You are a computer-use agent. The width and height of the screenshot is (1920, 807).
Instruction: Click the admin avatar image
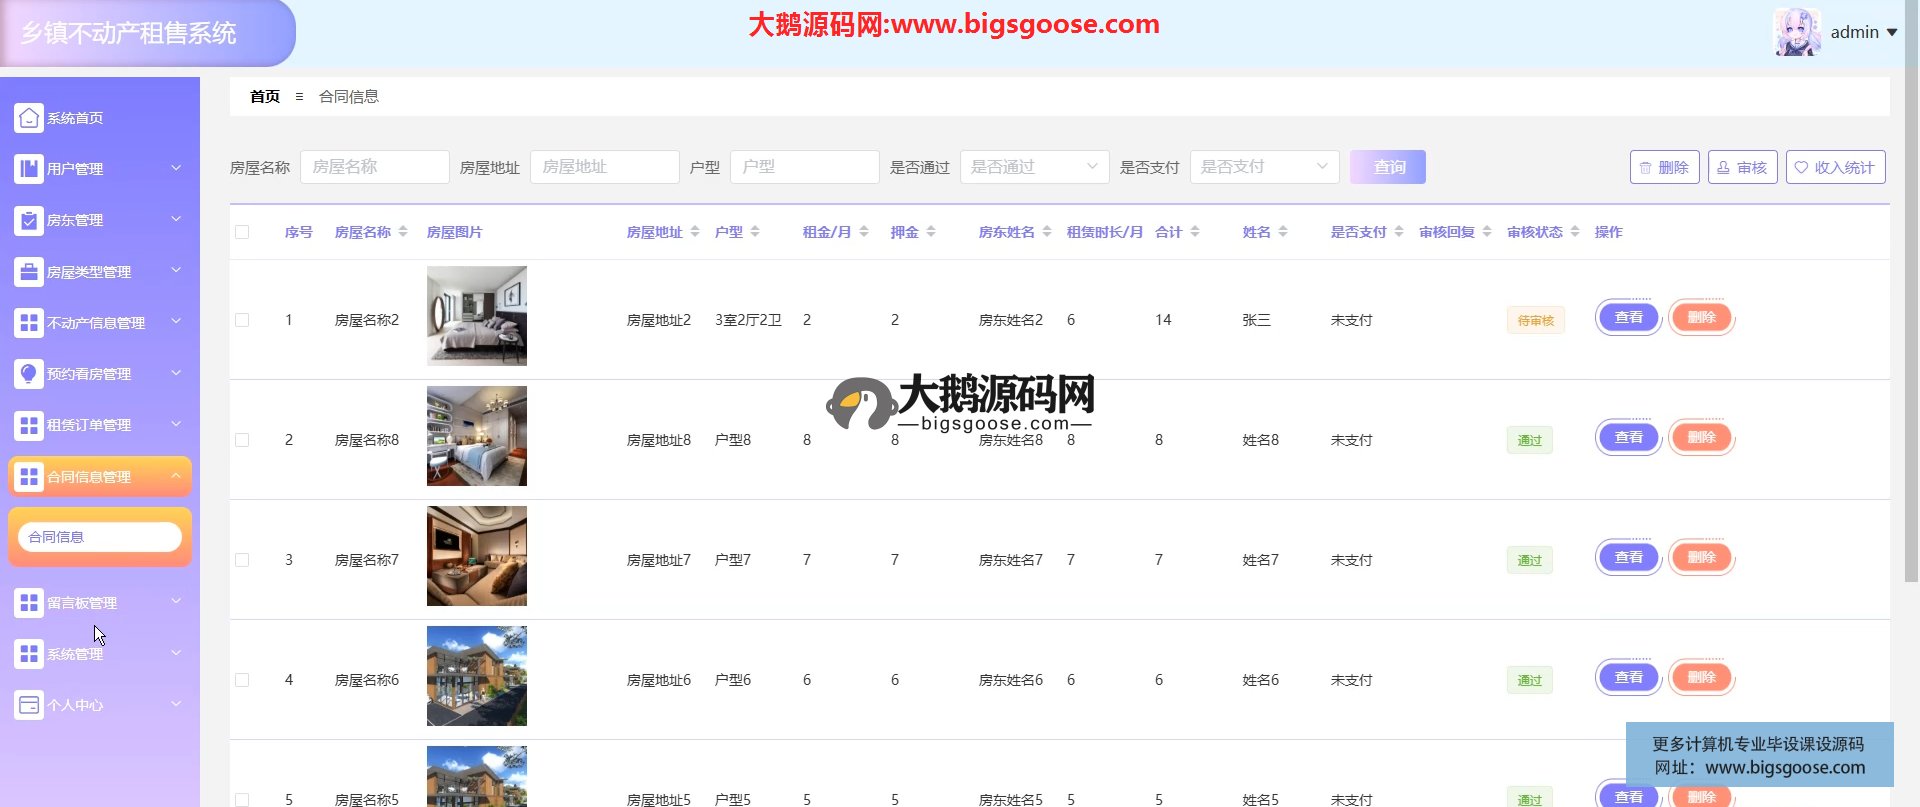[1796, 32]
